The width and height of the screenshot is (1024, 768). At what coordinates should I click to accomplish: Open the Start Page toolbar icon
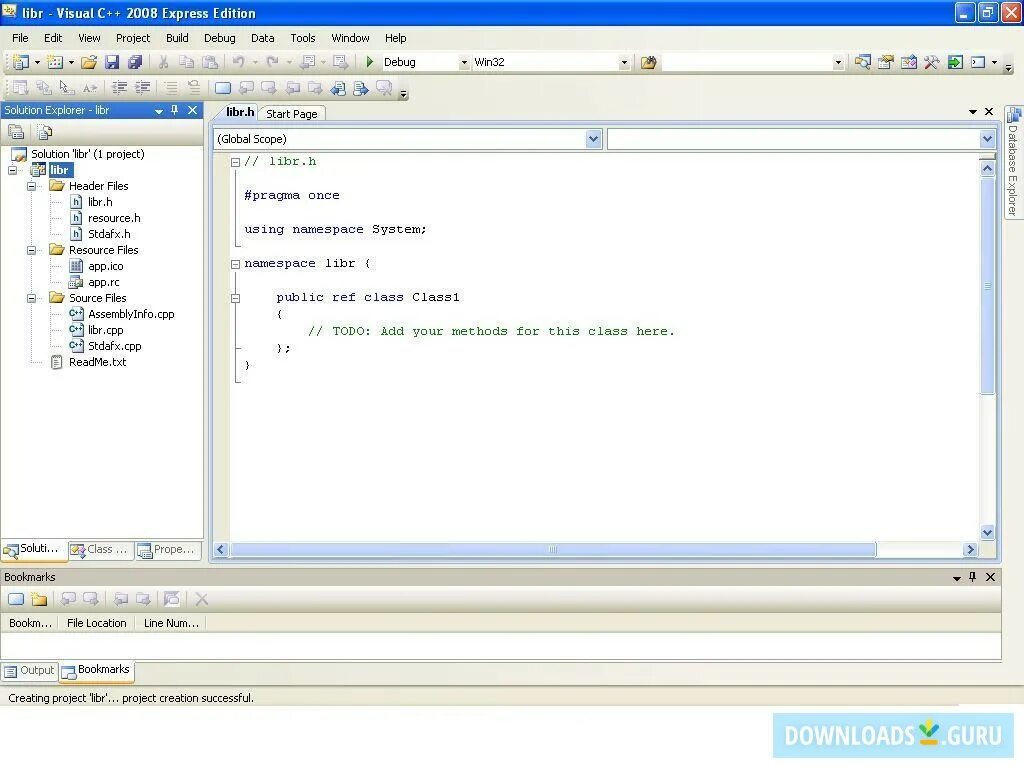[x=955, y=62]
